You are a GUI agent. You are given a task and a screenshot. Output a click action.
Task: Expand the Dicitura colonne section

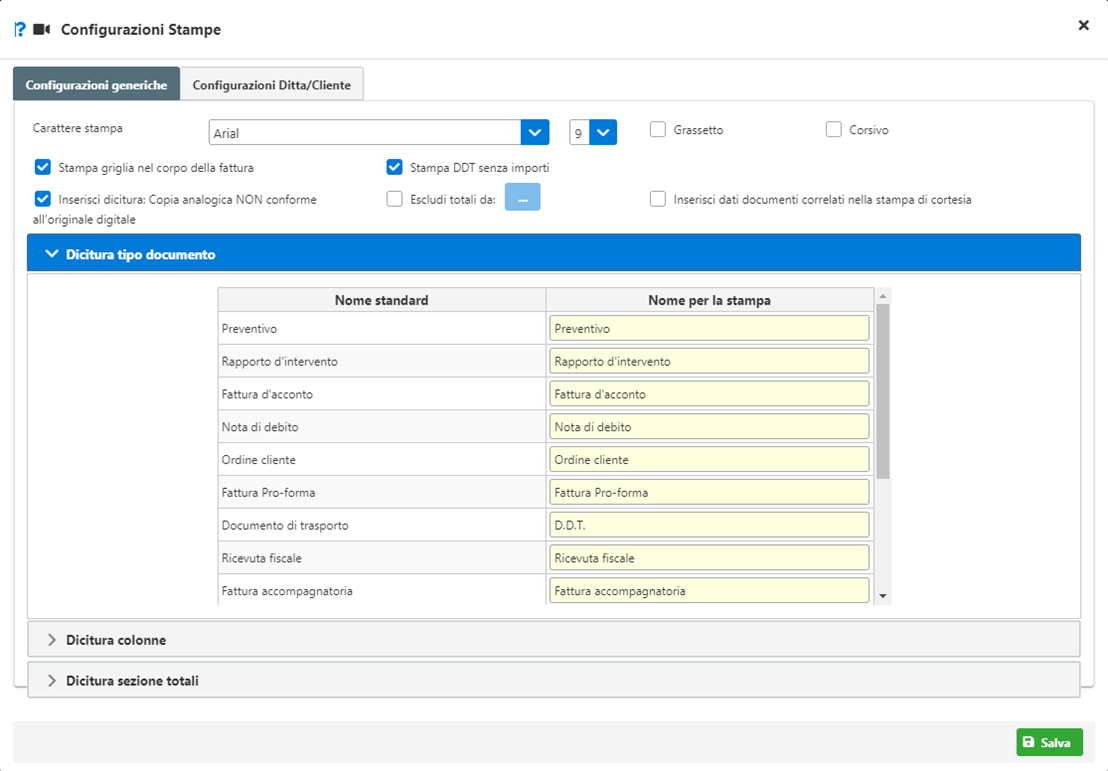click(553, 640)
